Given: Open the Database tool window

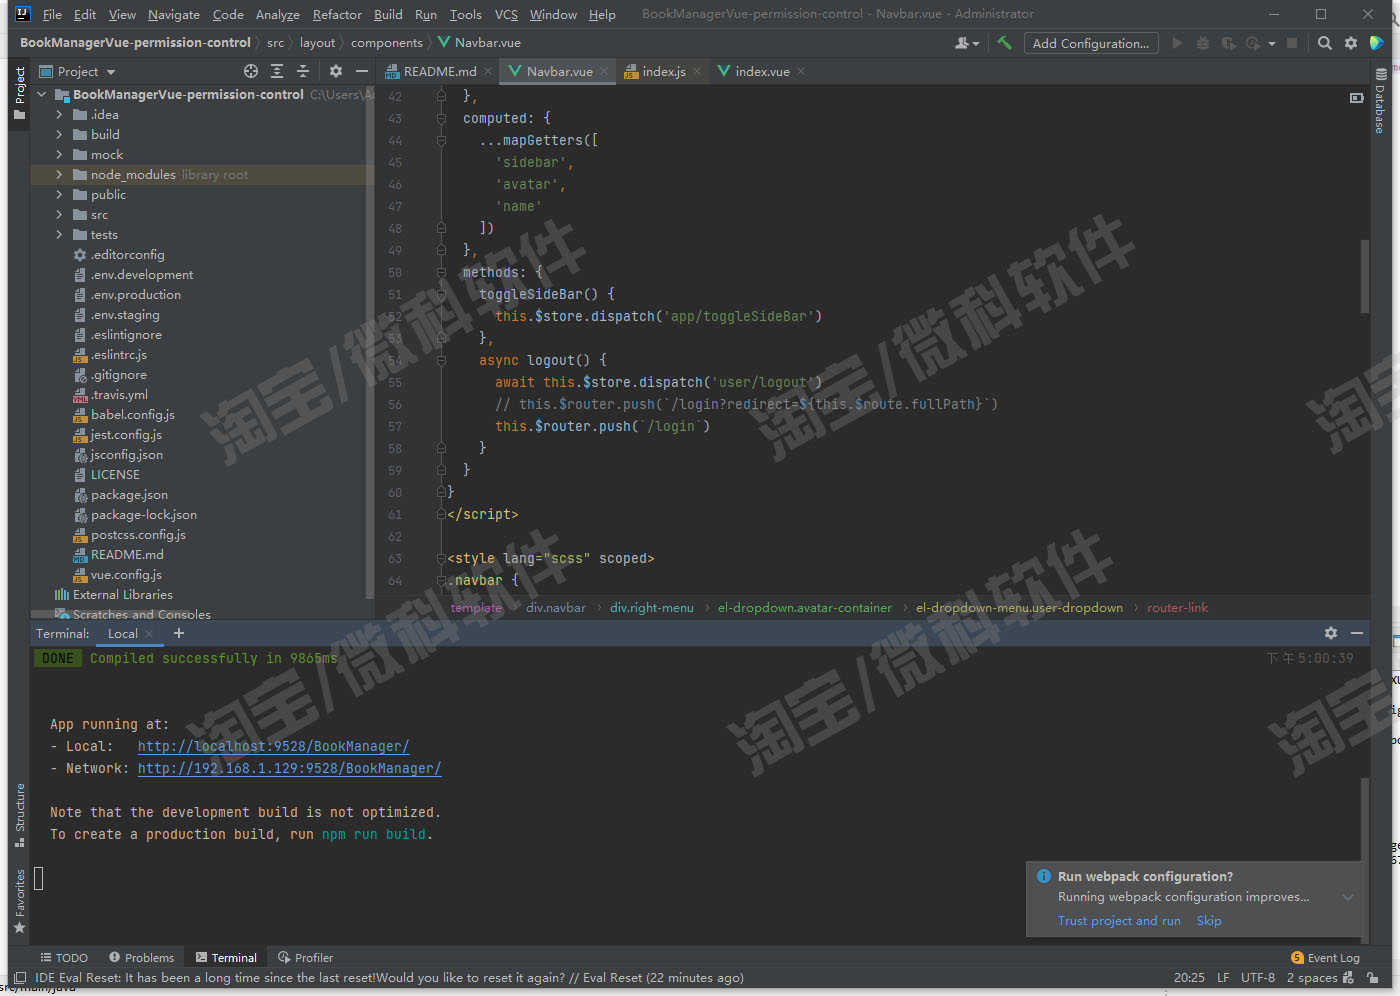Looking at the screenshot, I should (1381, 101).
